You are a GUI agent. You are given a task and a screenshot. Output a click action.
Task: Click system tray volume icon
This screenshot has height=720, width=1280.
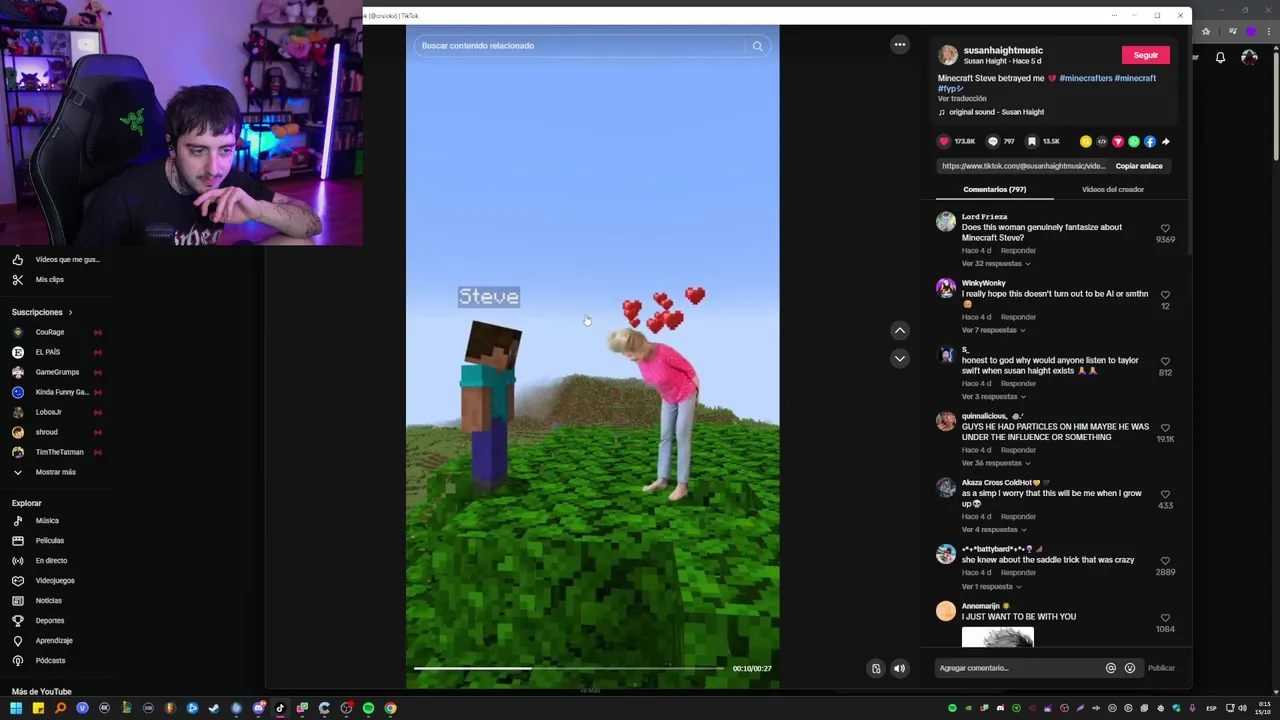click(1242, 708)
